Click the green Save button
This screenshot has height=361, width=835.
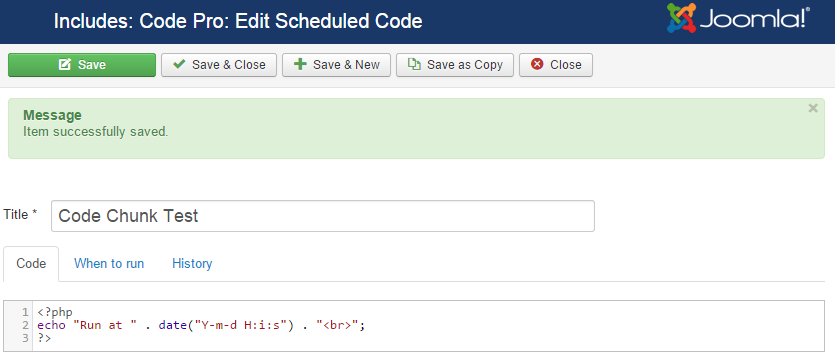(82, 65)
